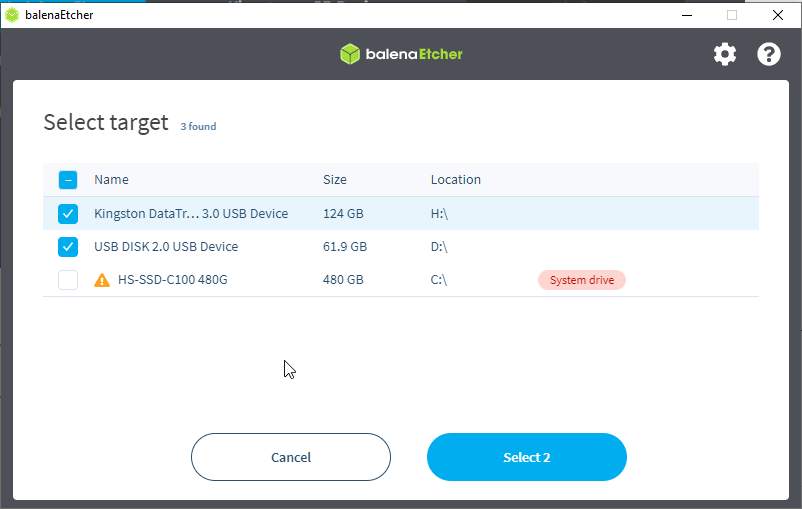
Task: Confirm with the Select 2 button
Action: [527, 457]
